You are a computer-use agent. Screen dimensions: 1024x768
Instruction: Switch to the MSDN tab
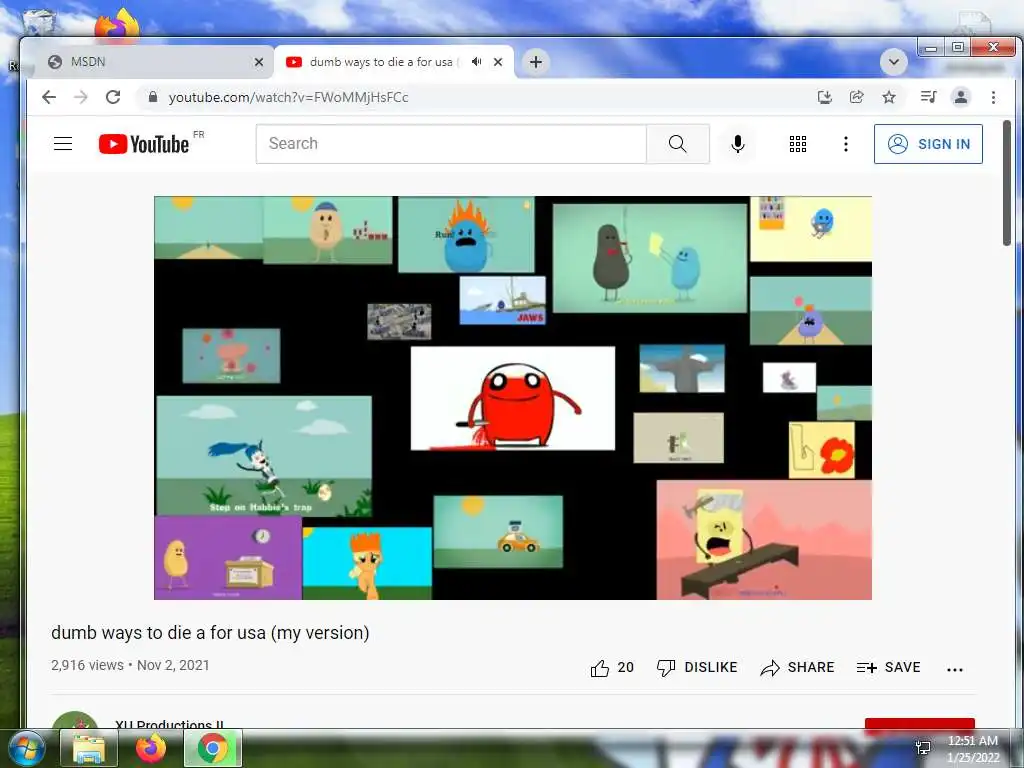(x=153, y=62)
